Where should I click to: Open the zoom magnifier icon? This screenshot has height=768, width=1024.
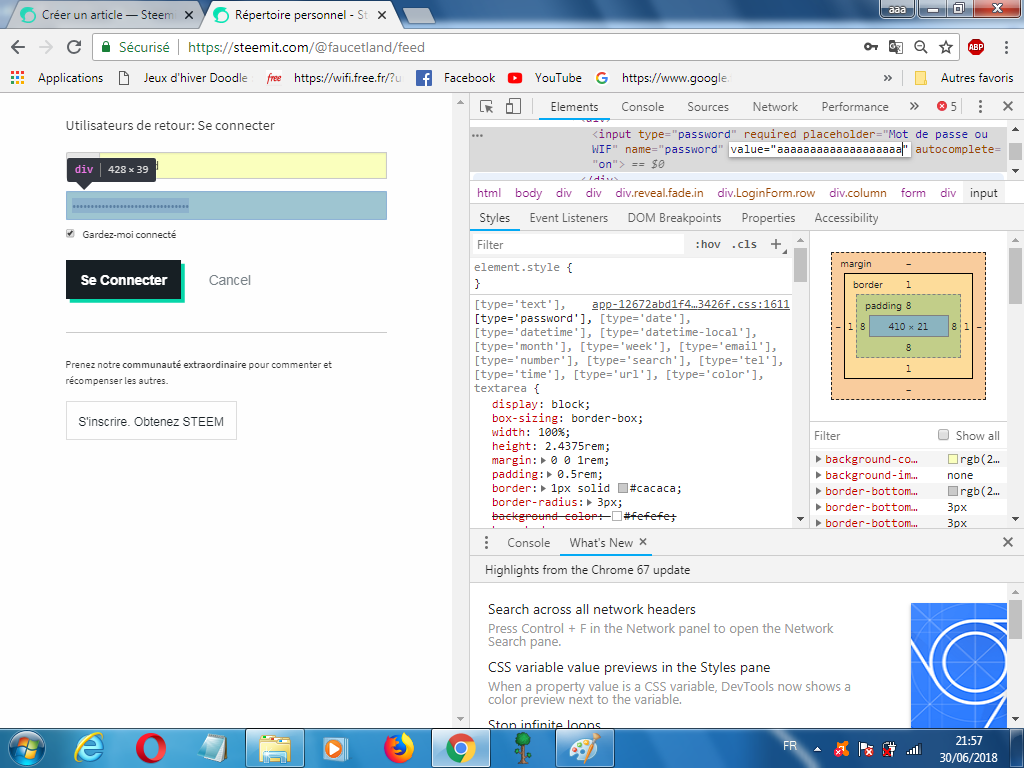pos(920,47)
